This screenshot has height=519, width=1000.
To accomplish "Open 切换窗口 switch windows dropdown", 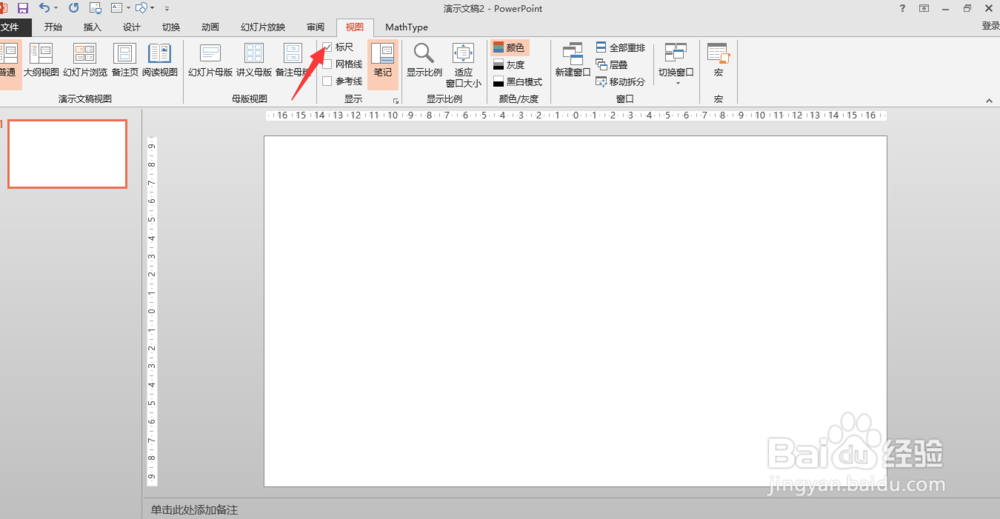I will (676, 64).
